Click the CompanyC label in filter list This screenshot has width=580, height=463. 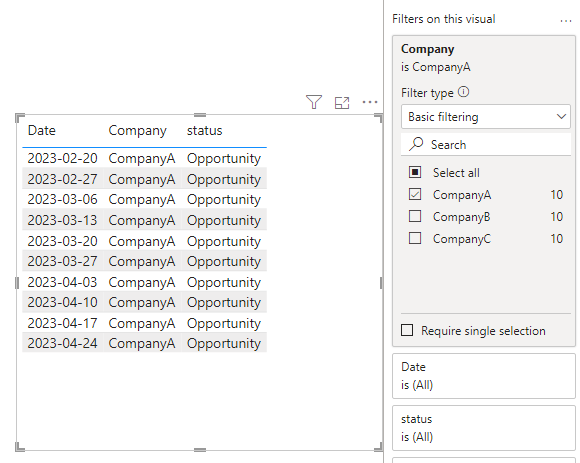tap(462, 239)
